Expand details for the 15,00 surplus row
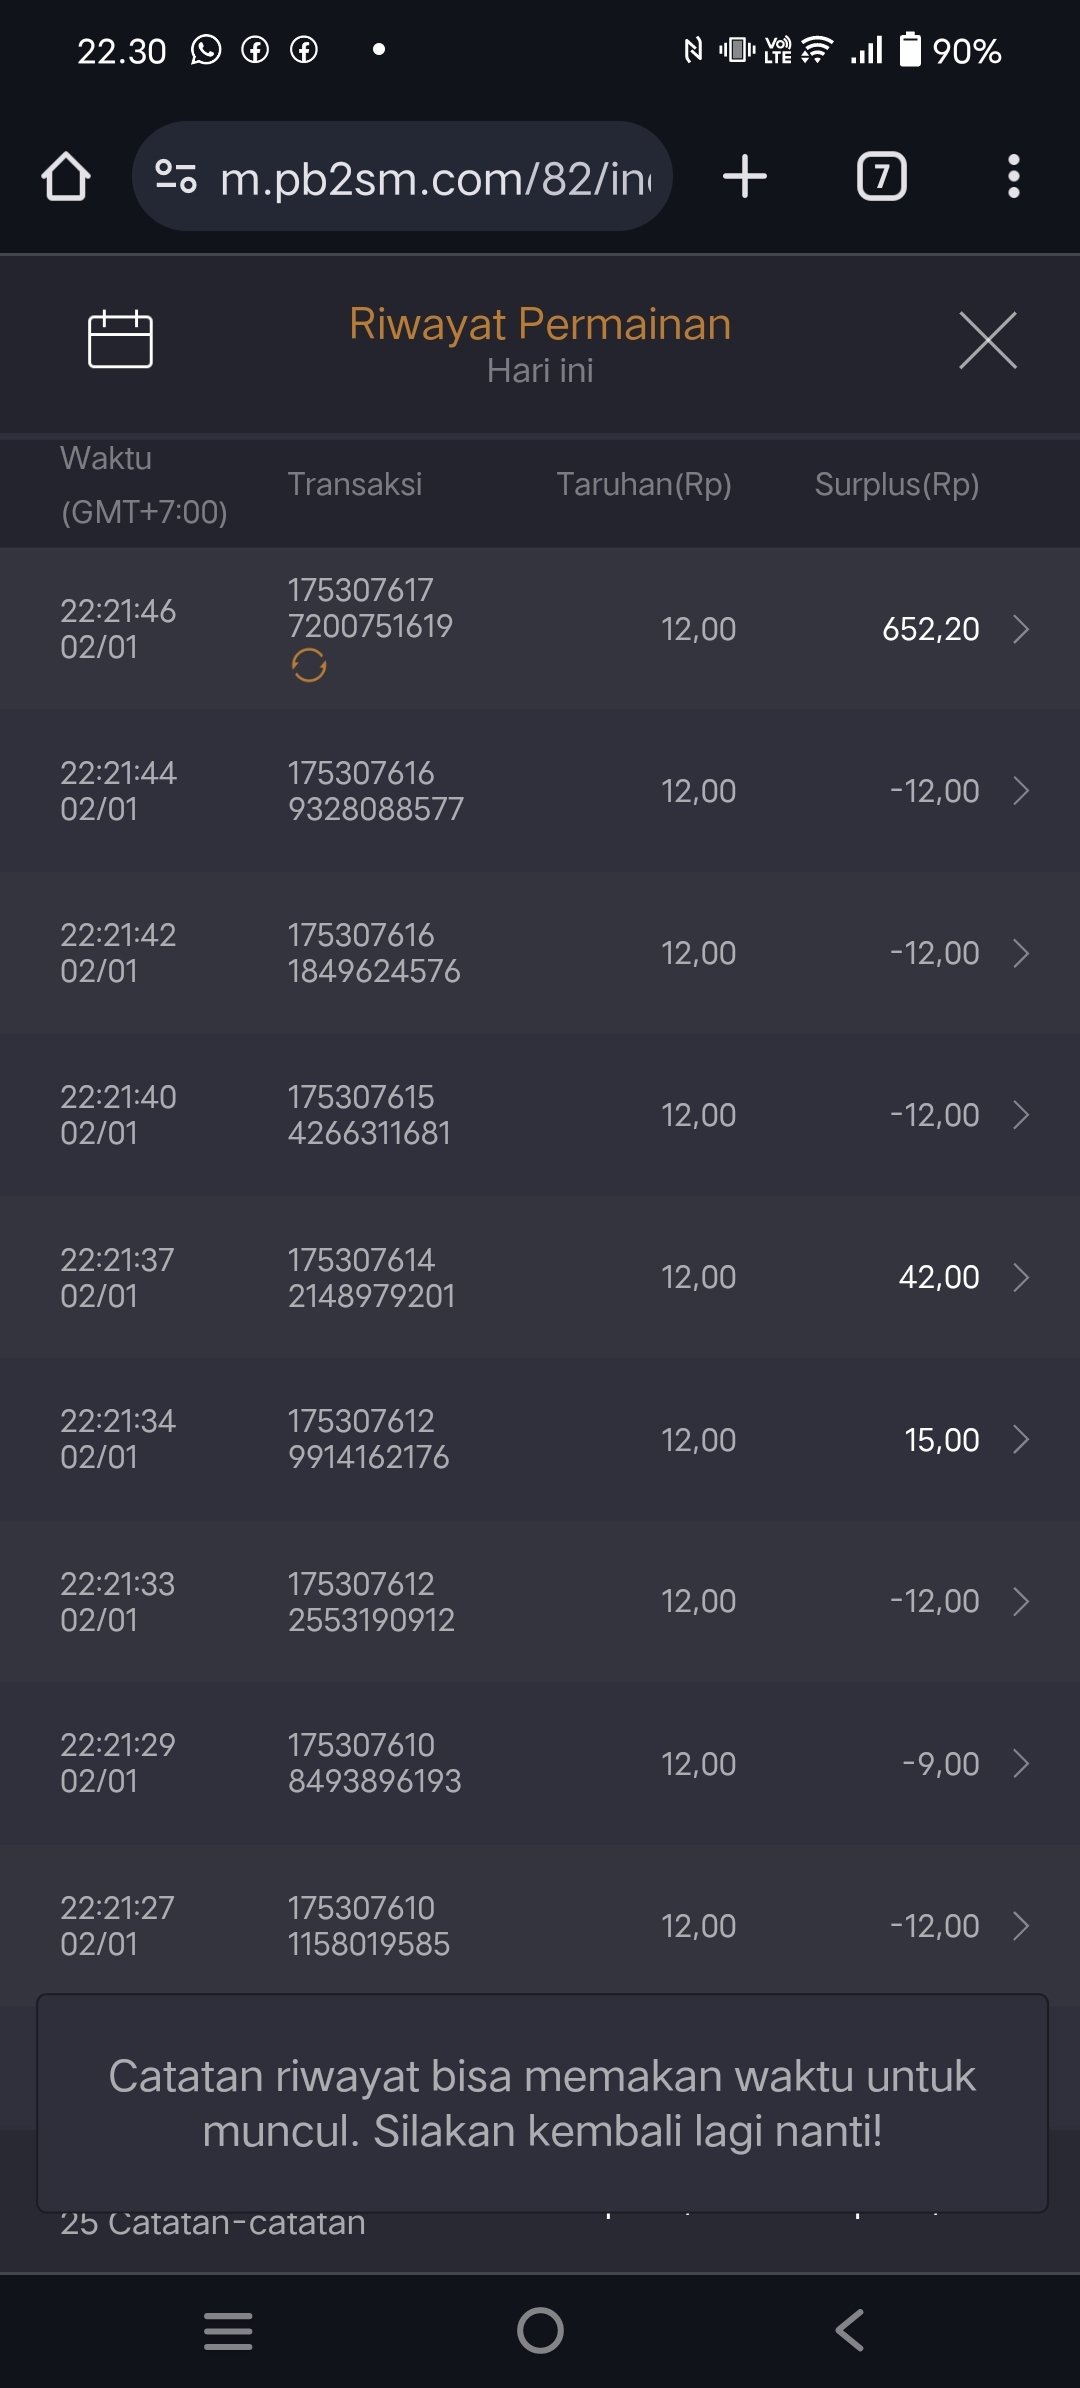1080x2388 pixels. pyautogui.click(x=1021, y=1439)
